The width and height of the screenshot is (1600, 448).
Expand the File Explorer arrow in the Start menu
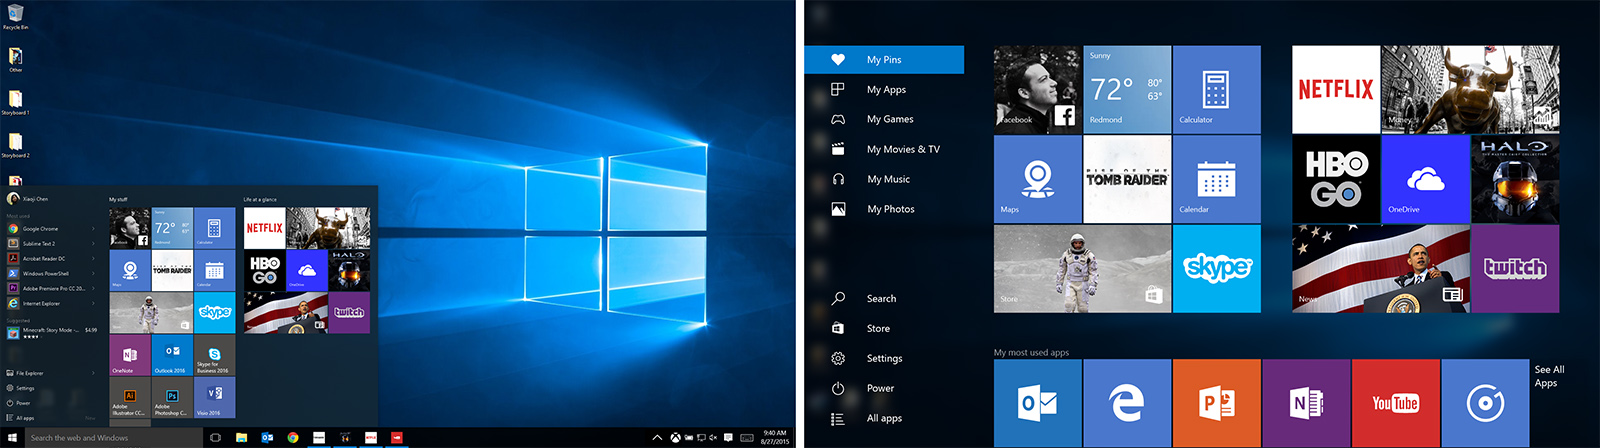coord(93,373)
